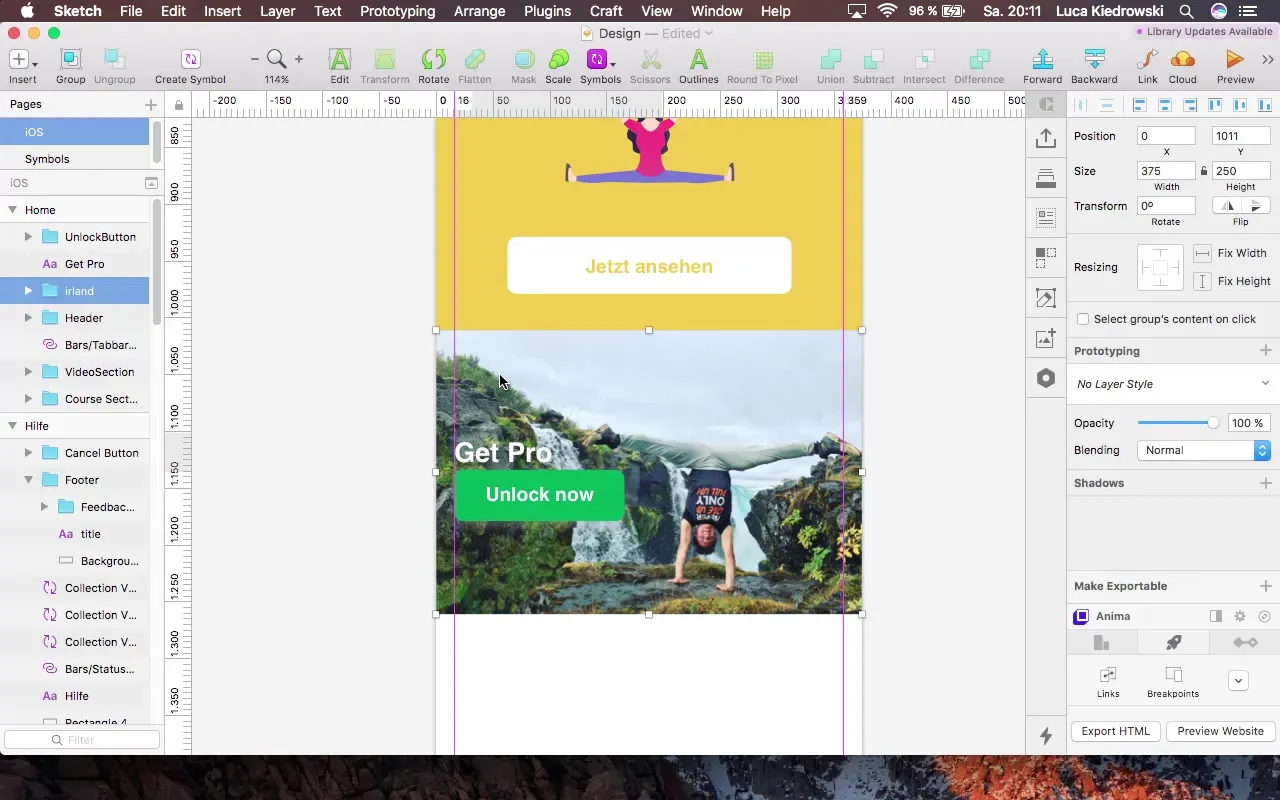Image resolution: width=1280 pixels, height=800 pixels.
Task: Click the Union boolean icon
Action: point(830,60)
